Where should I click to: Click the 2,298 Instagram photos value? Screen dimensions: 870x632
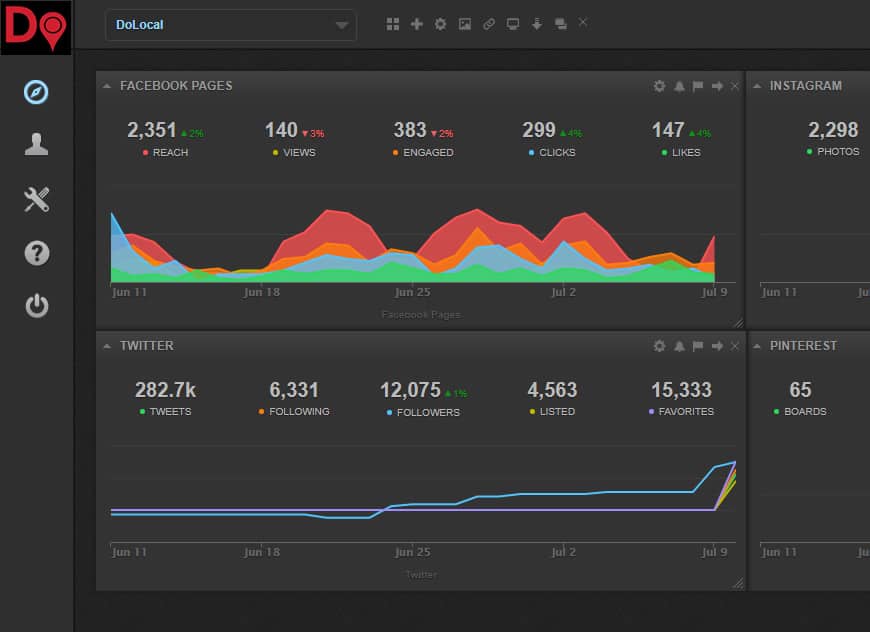pyautogui.click(x=833, y=130)
